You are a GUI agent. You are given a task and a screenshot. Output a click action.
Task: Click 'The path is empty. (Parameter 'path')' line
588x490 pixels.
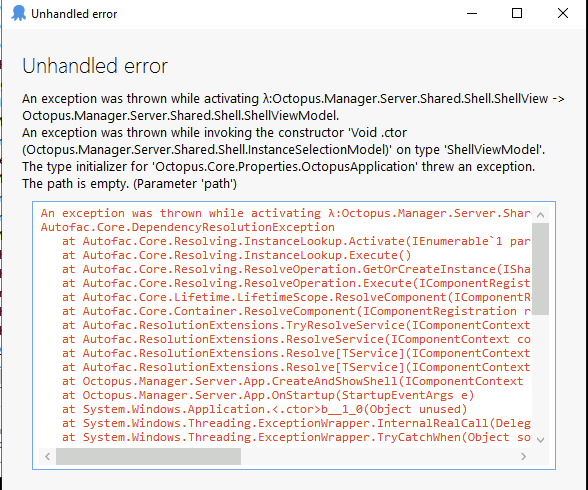point(129,184)
